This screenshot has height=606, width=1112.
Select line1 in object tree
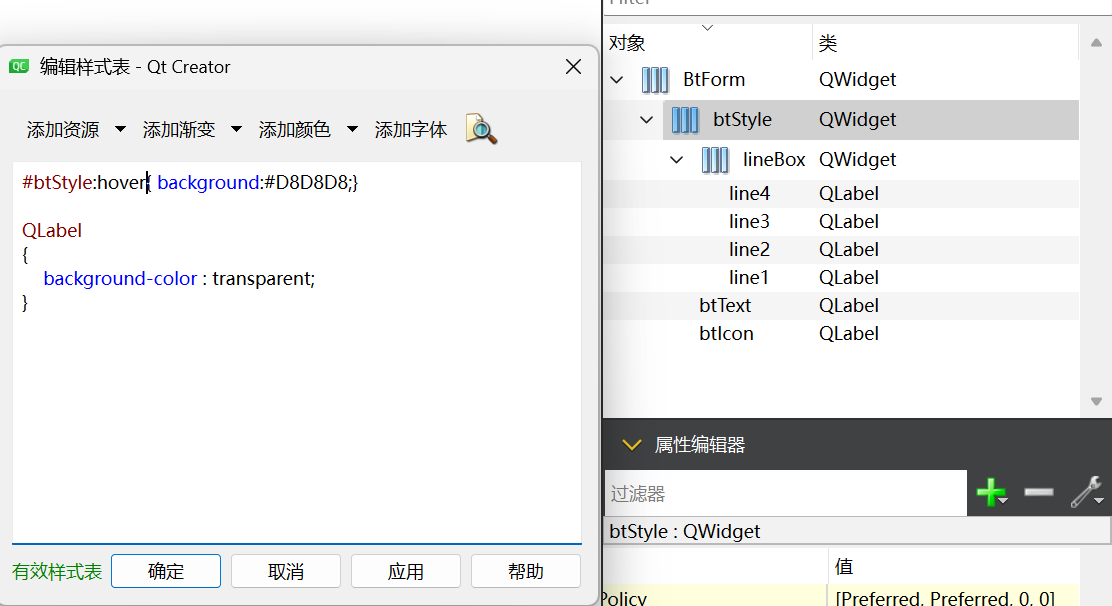(x=749, y=277)
